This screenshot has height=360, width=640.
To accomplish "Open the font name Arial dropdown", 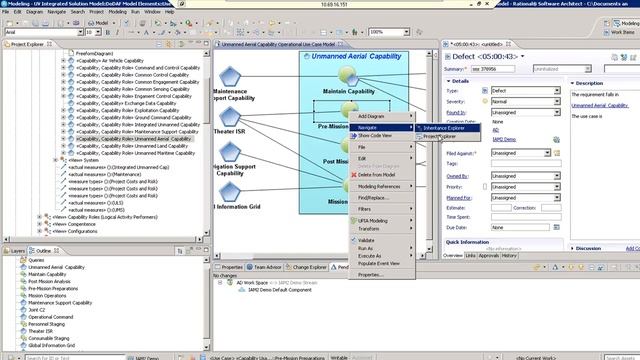I will point(80,32).
